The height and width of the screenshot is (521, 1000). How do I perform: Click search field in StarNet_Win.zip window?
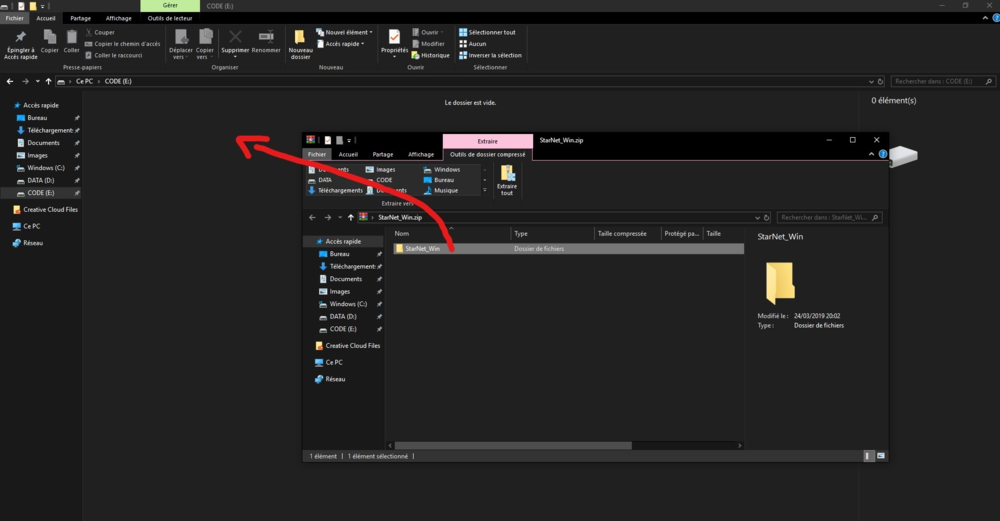point(830,217)
